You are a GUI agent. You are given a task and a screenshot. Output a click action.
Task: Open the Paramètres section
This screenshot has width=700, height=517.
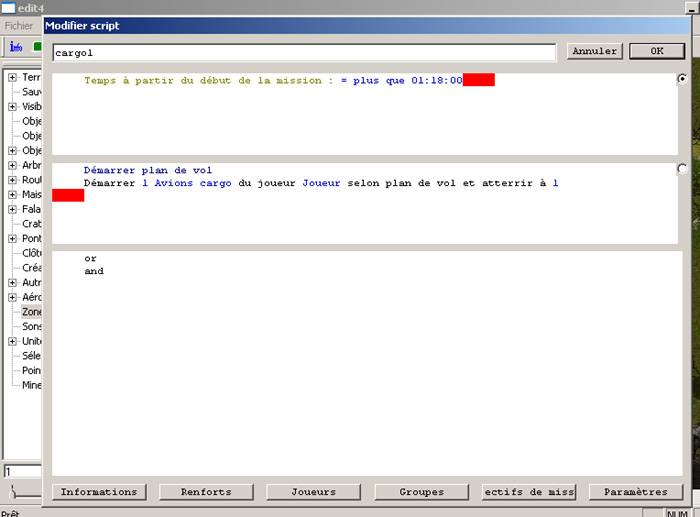pyautogui.click(x=636, y=492)
